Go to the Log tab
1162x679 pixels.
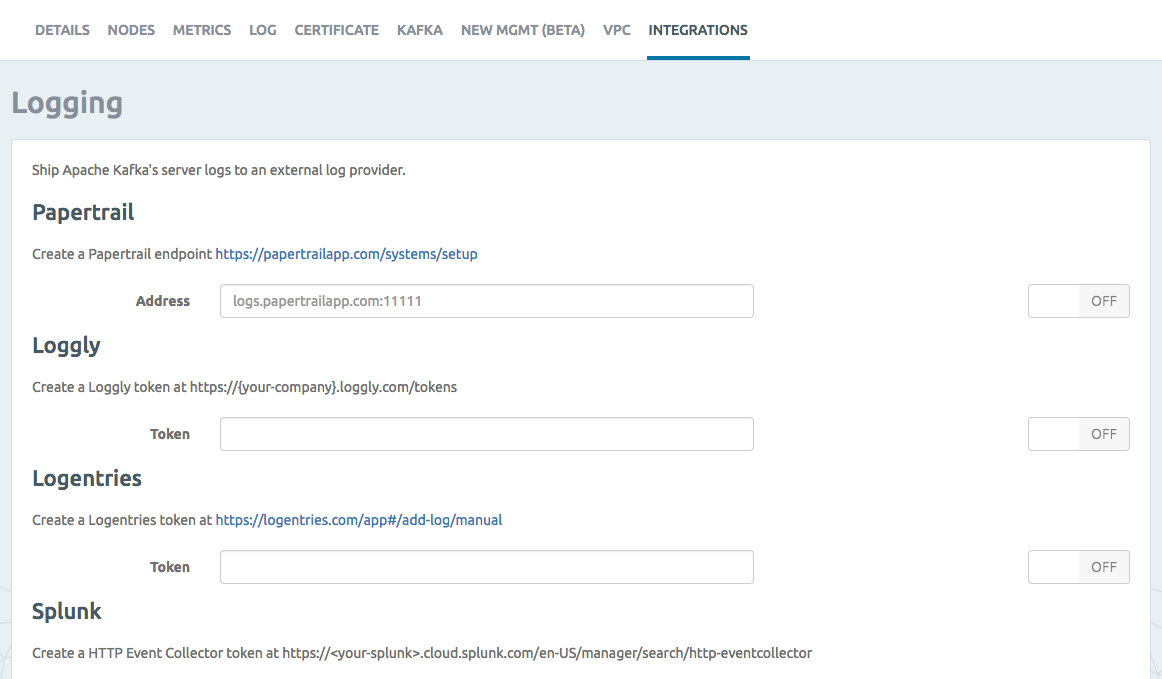click(x=262, y=30)
